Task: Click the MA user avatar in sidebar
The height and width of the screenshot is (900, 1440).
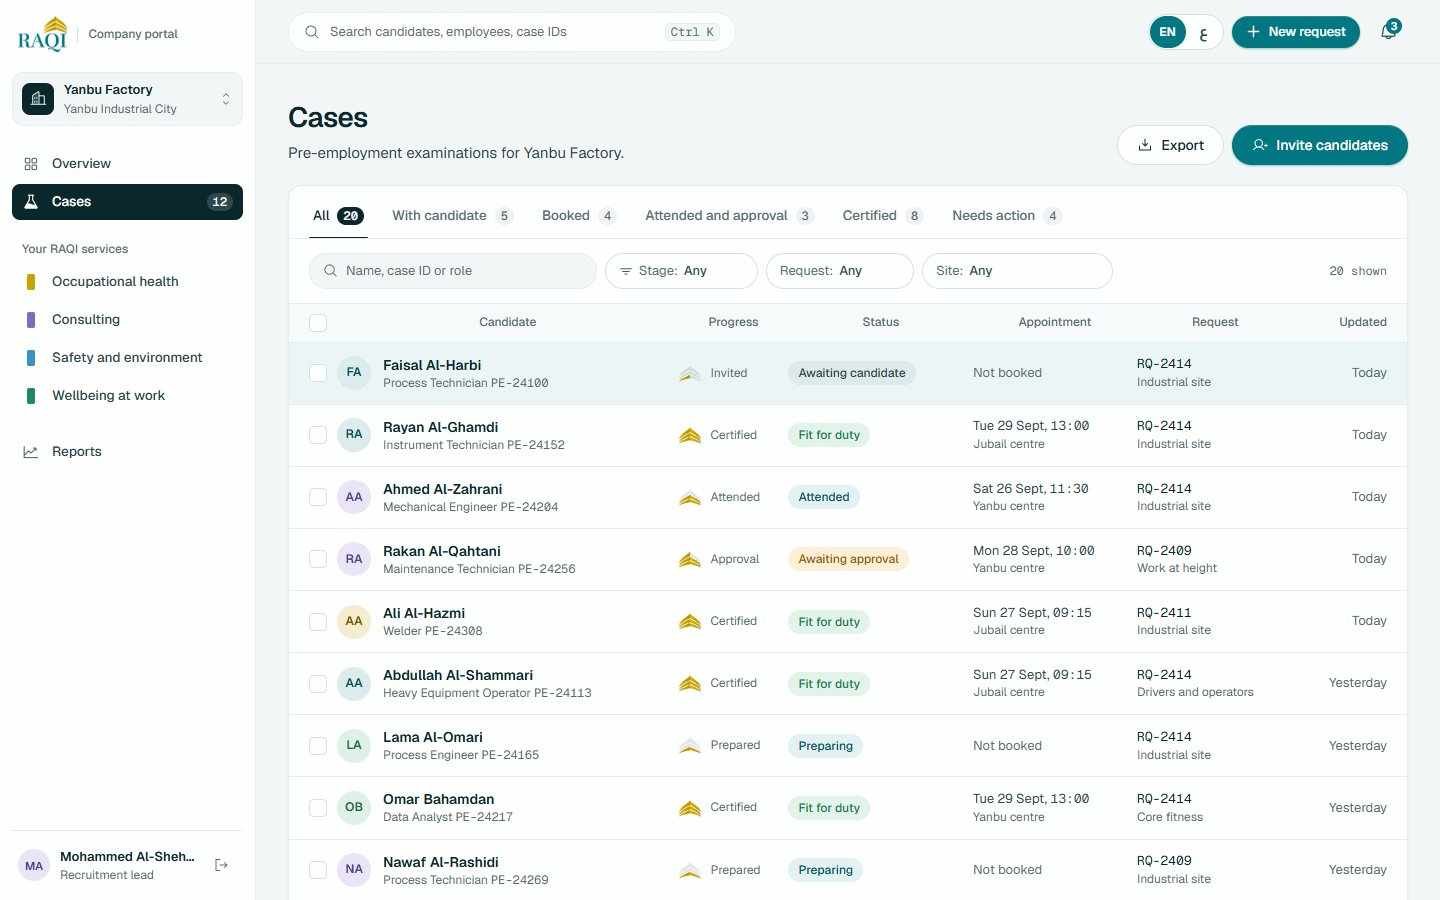Action: [34, 866]
